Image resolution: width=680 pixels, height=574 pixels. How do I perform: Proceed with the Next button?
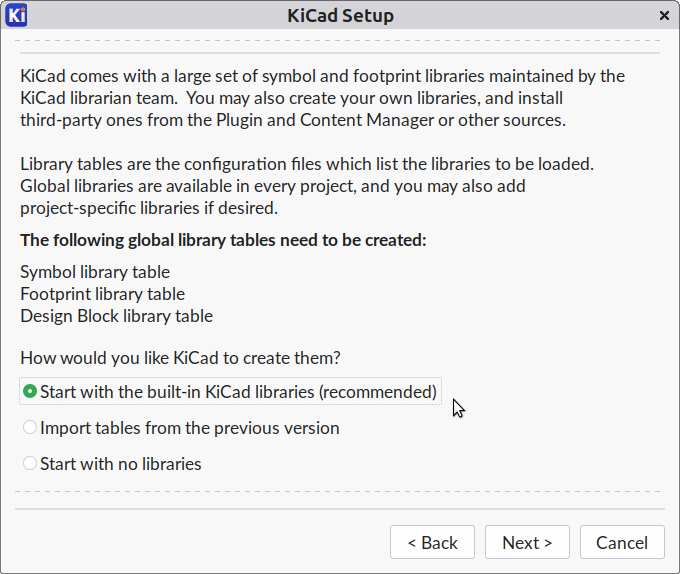tap(527, 542)
